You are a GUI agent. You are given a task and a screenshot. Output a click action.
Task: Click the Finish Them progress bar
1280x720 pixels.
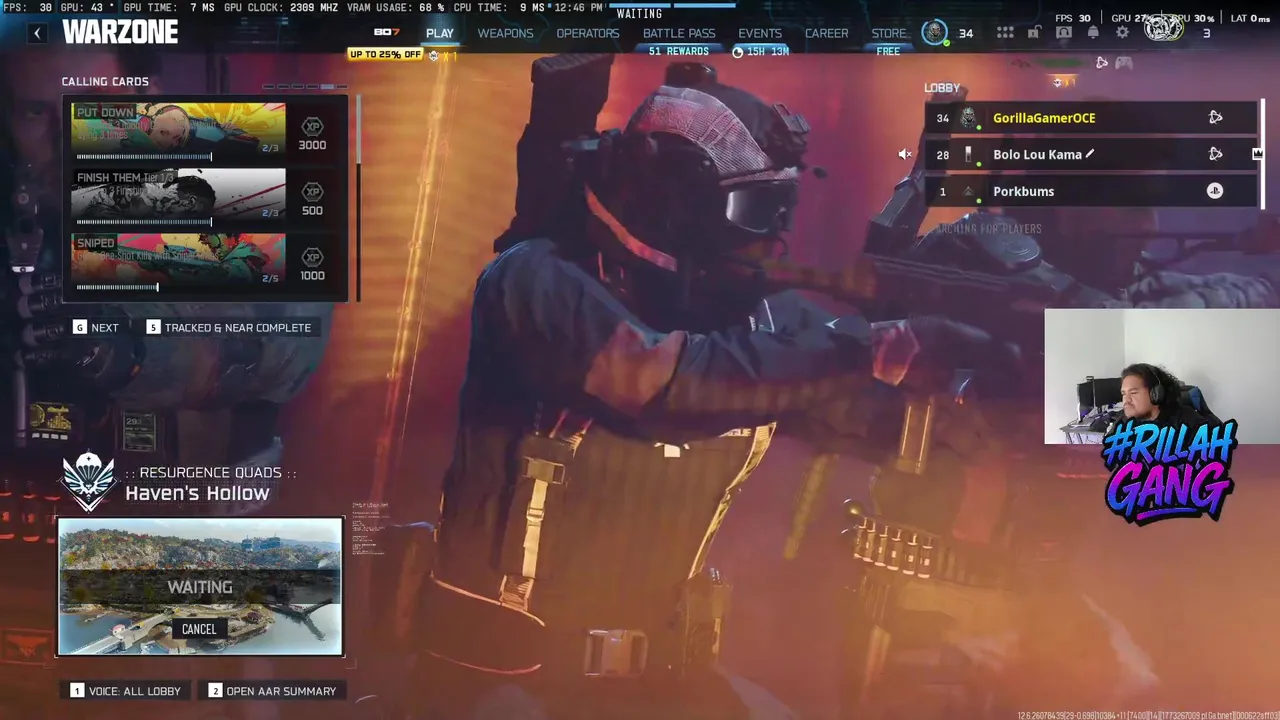coord(144,222)
